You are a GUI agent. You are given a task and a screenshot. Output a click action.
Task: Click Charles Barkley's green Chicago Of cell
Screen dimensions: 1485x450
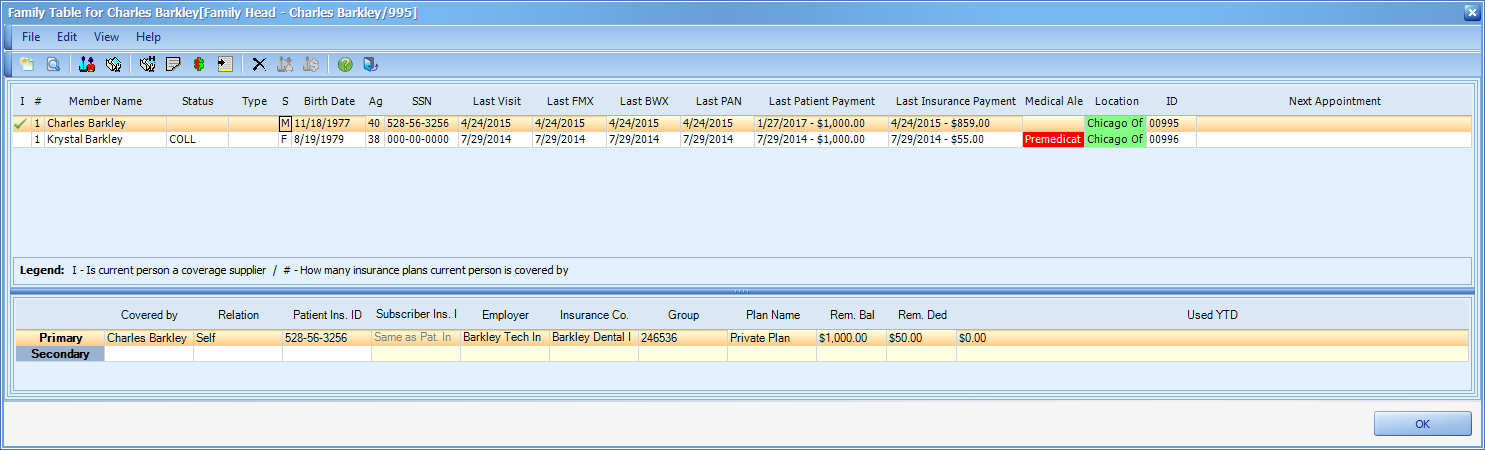[1115, 123]
